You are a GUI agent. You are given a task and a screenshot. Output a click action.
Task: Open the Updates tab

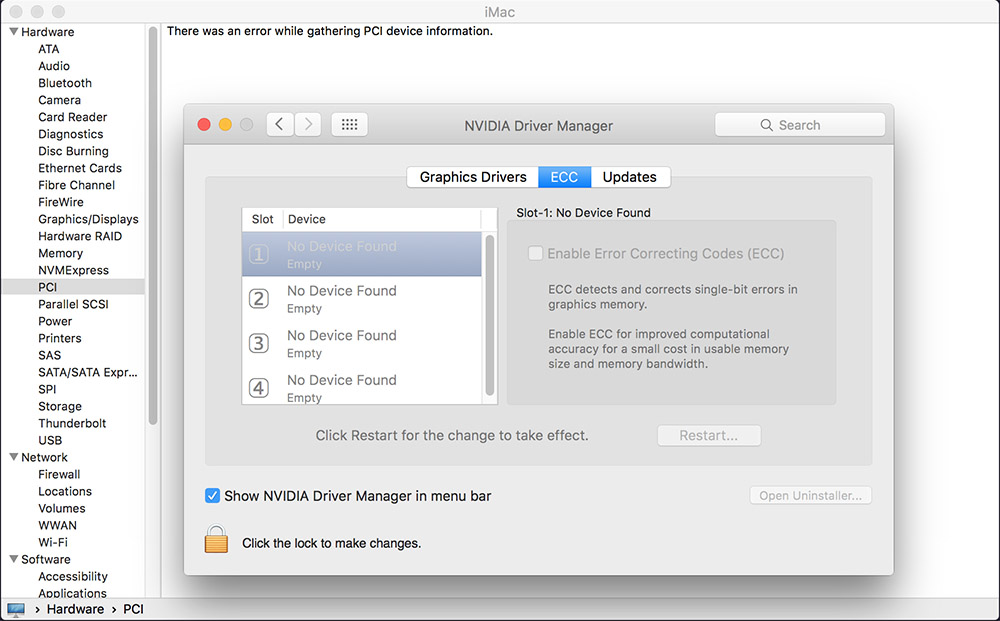pos(630,177)
